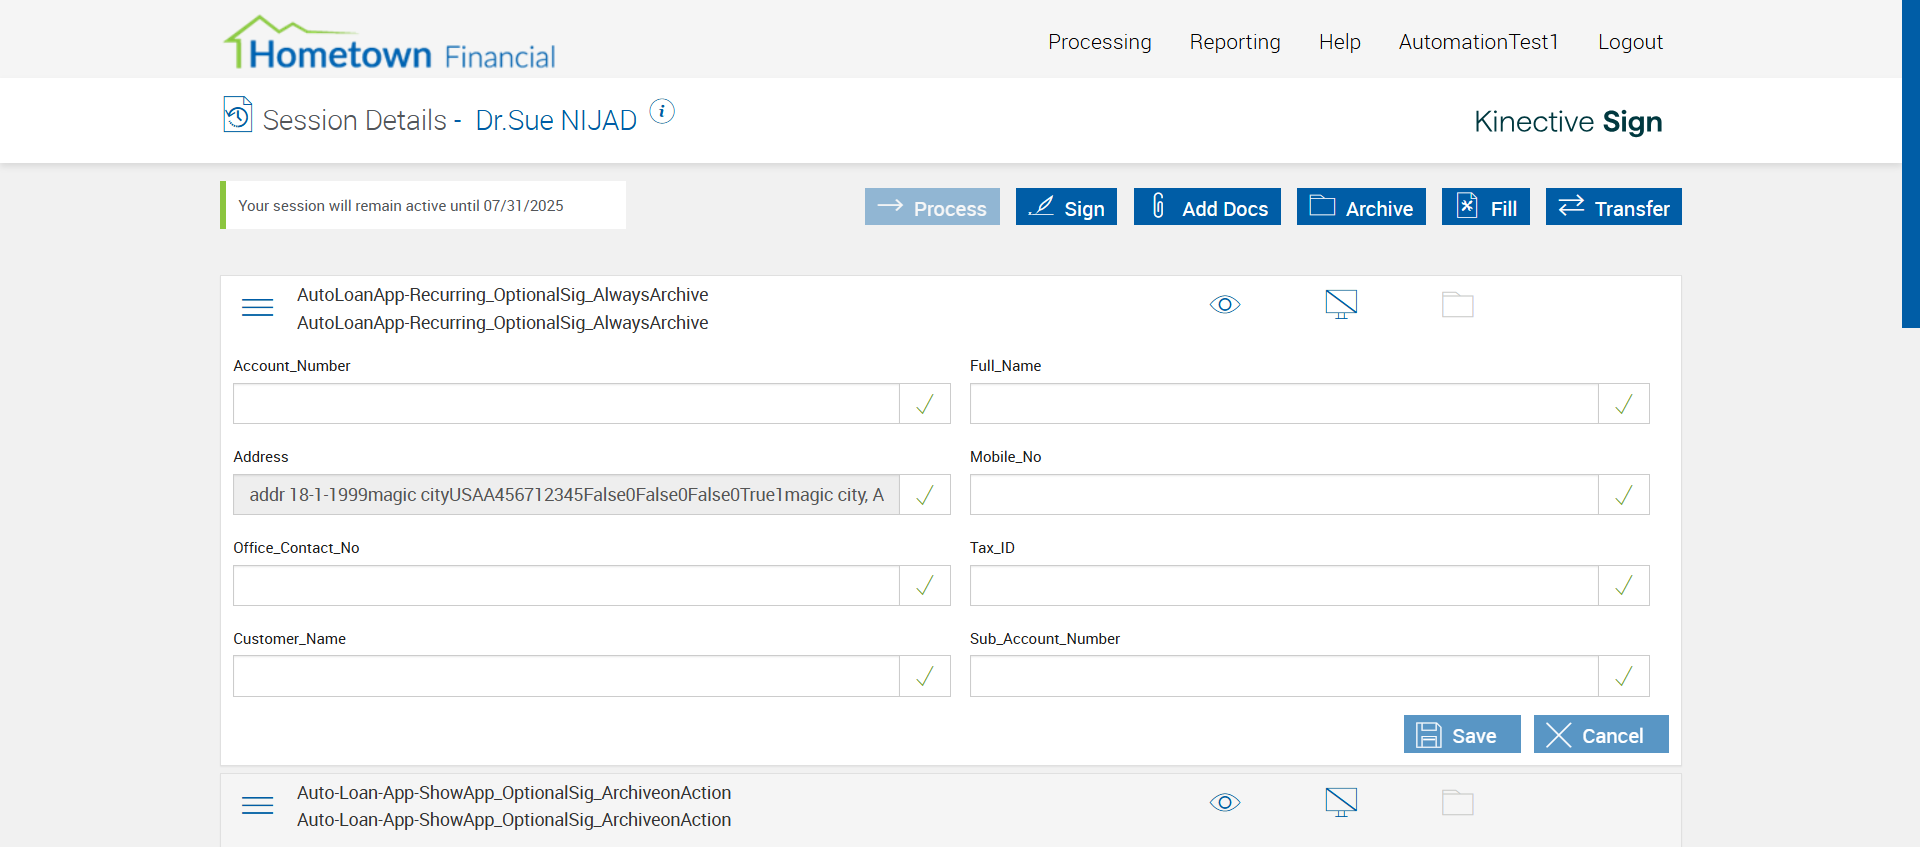Click into the Mobile_No input field

click(x=1284, y=495)
